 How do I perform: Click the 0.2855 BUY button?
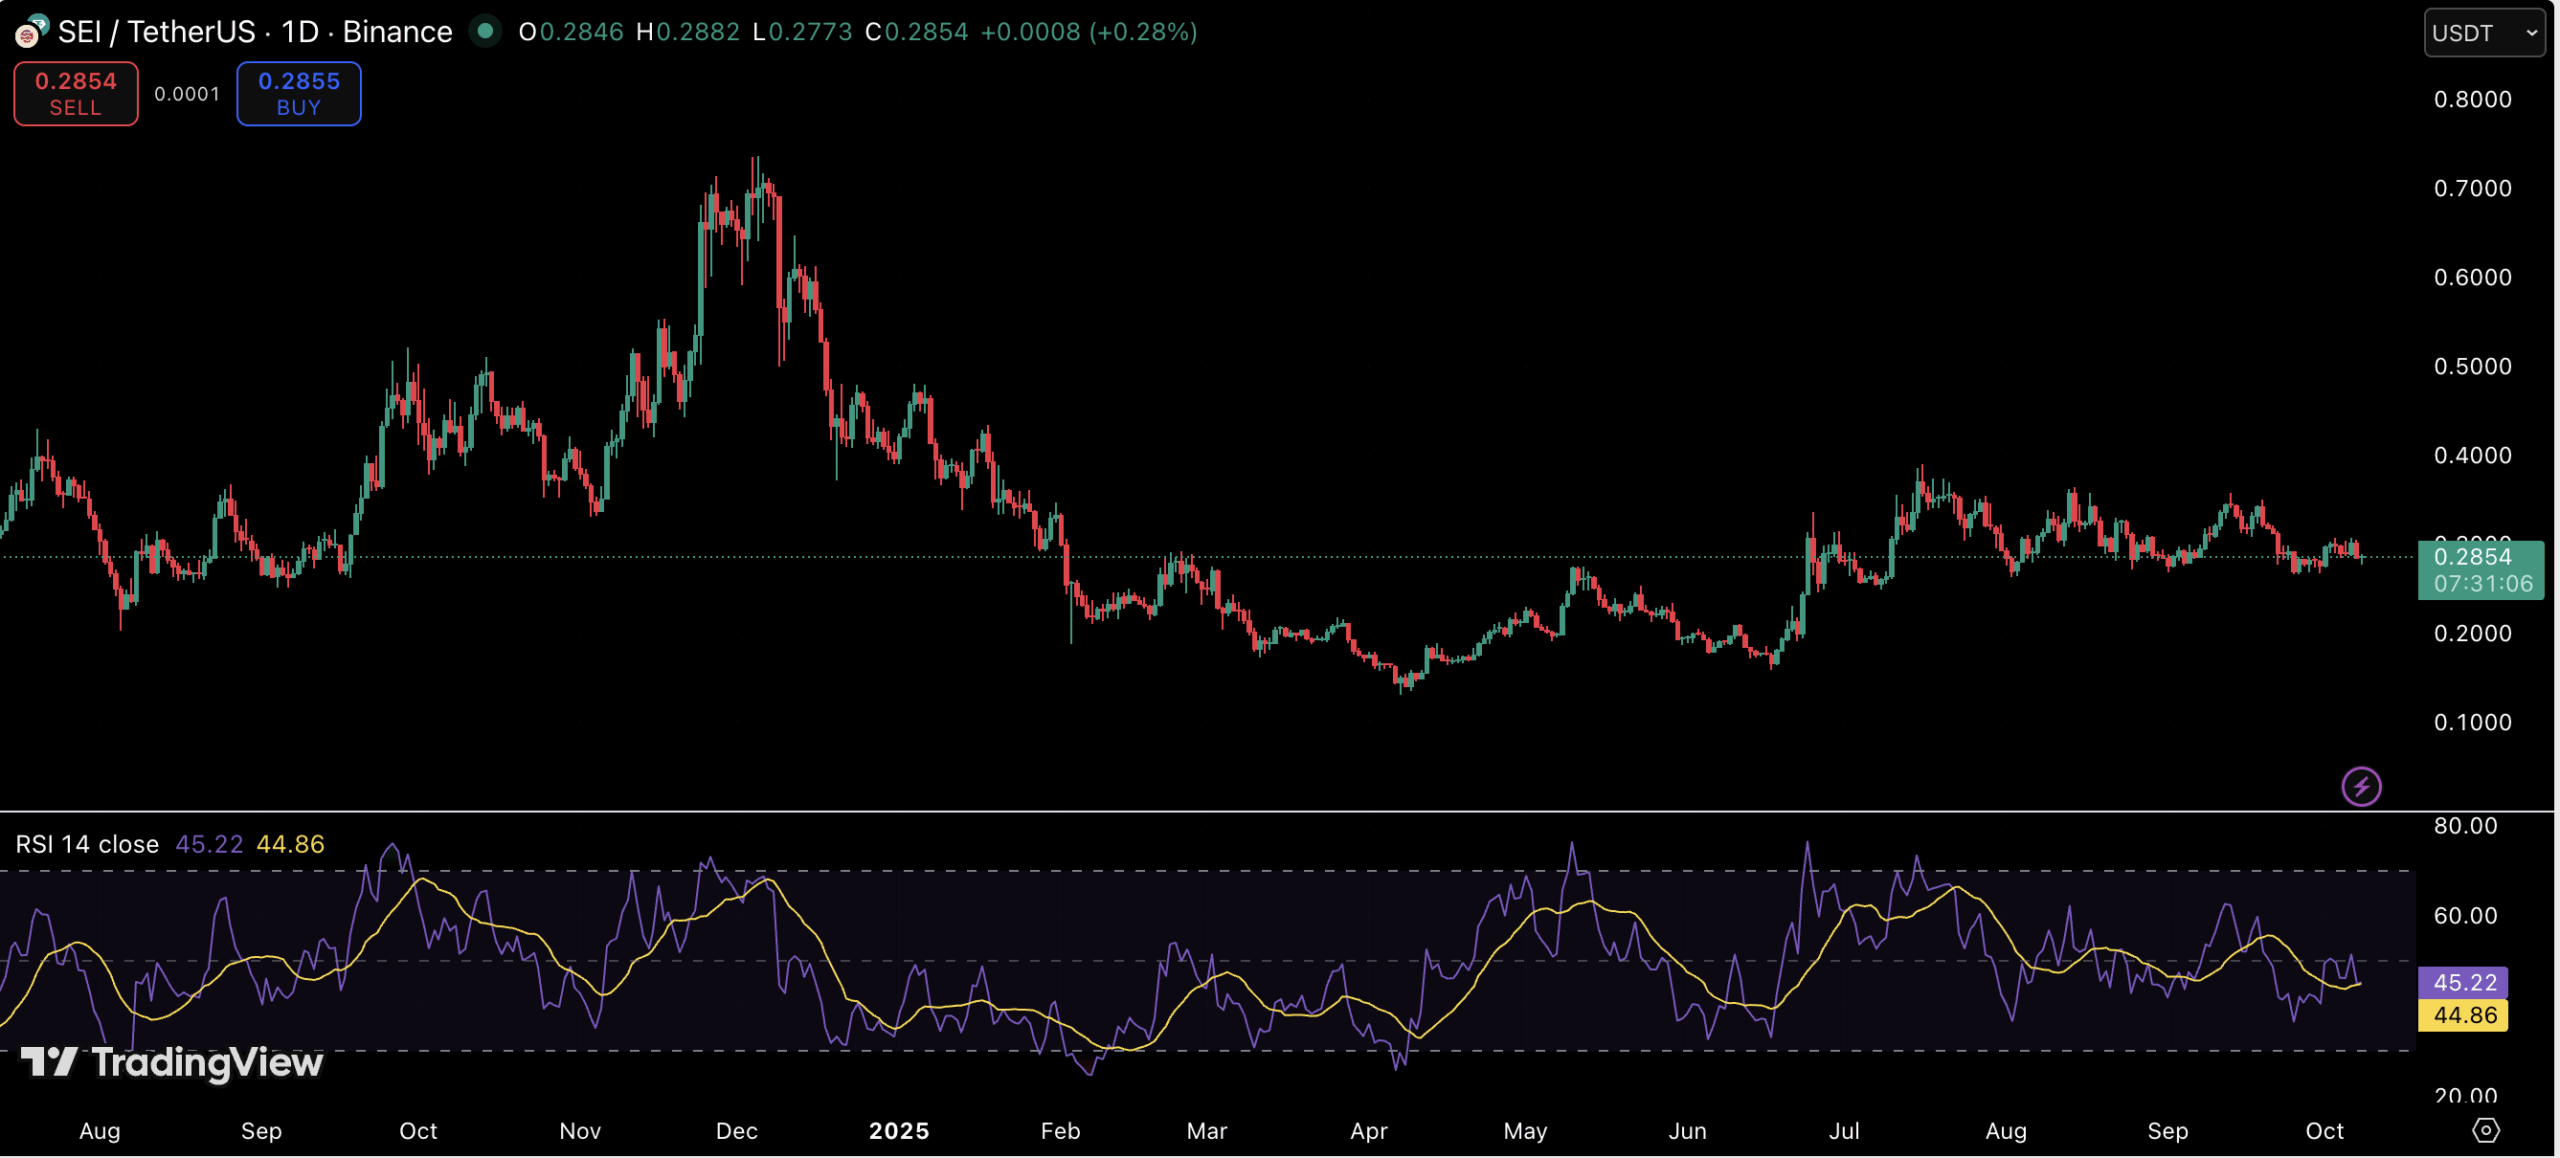tap(298, 94)
